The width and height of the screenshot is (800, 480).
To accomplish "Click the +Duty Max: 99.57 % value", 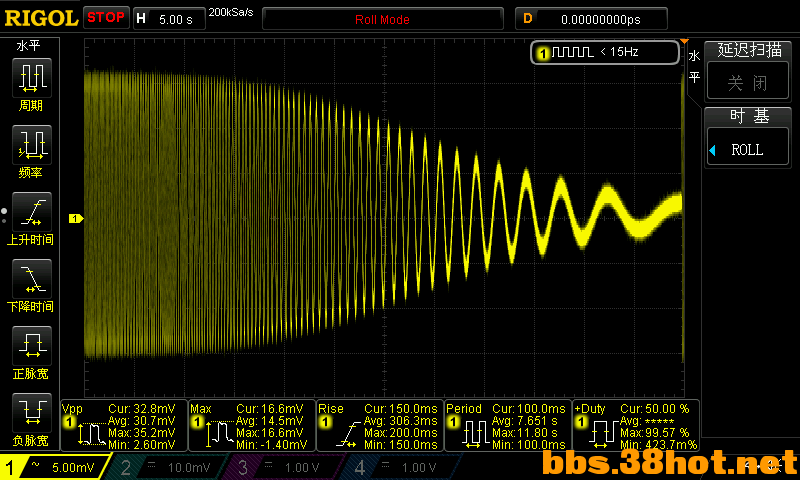I will [655, 433].
